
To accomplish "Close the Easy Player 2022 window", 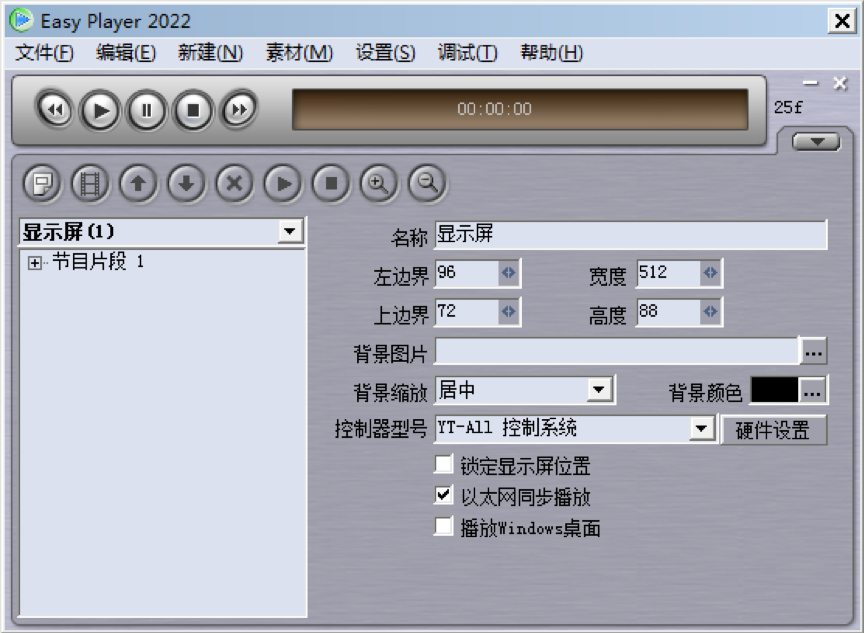I will tap(842, 21).
